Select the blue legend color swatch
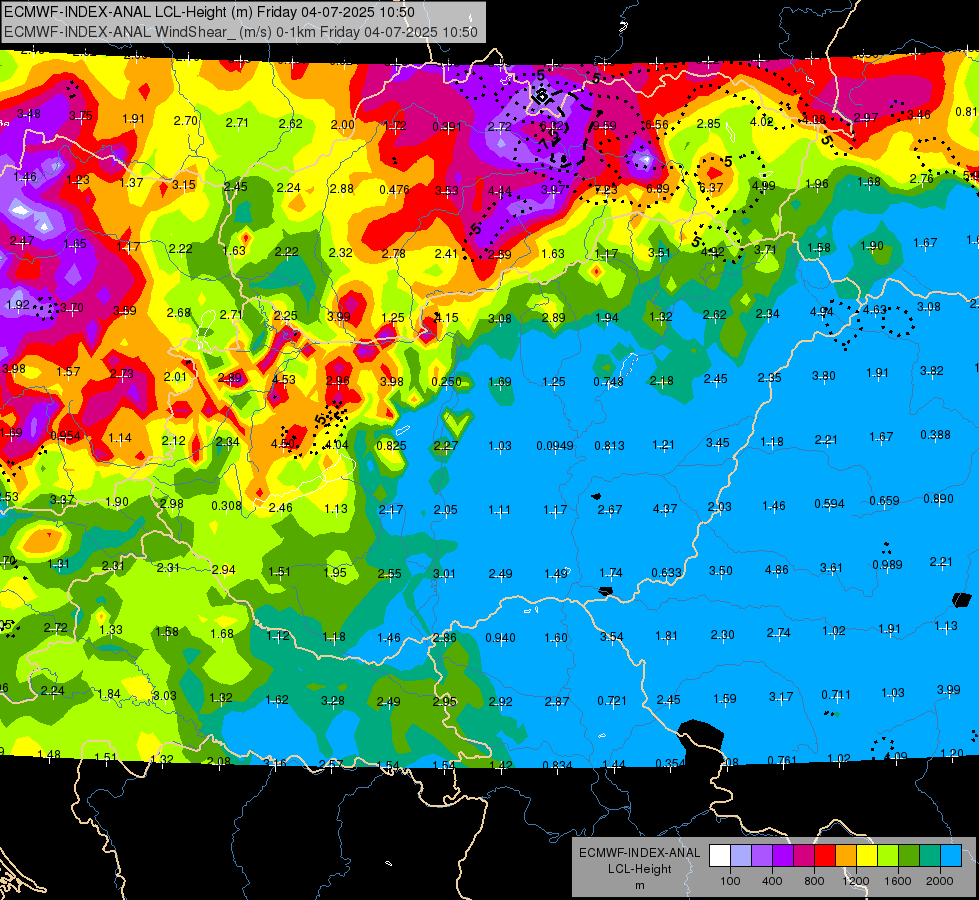This screenshot has width=979, height=900. point(951,855)
